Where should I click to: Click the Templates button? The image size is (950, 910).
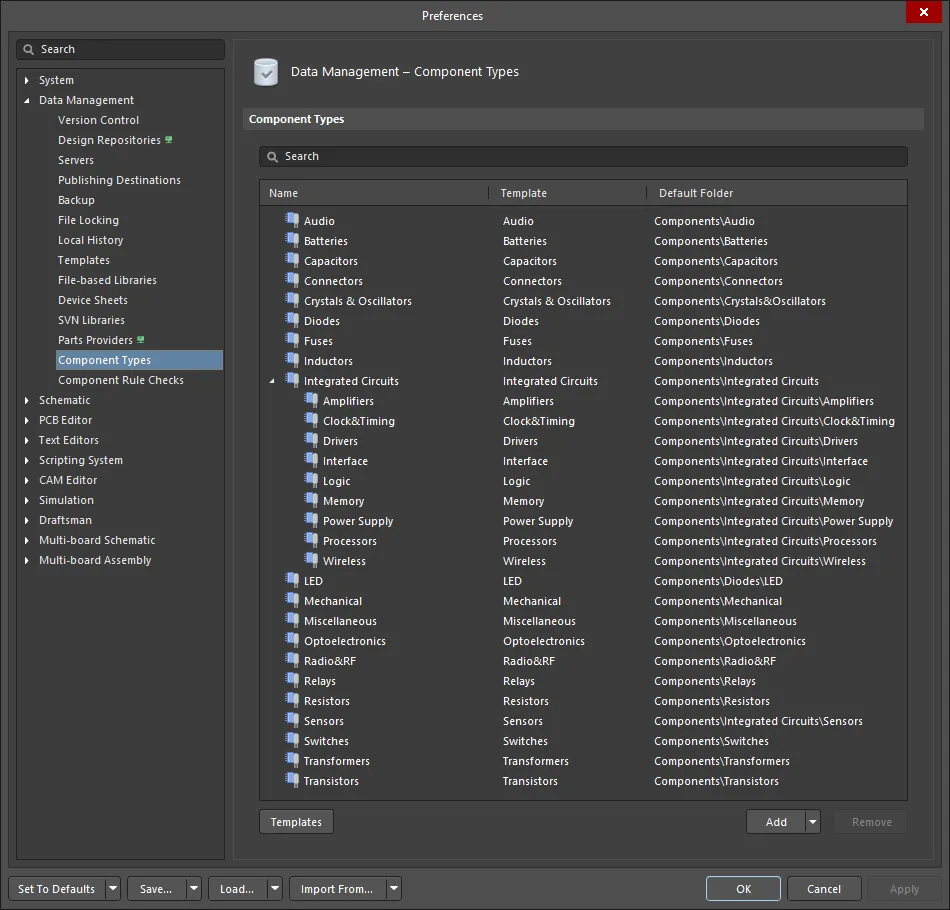[x=295, y=821]
